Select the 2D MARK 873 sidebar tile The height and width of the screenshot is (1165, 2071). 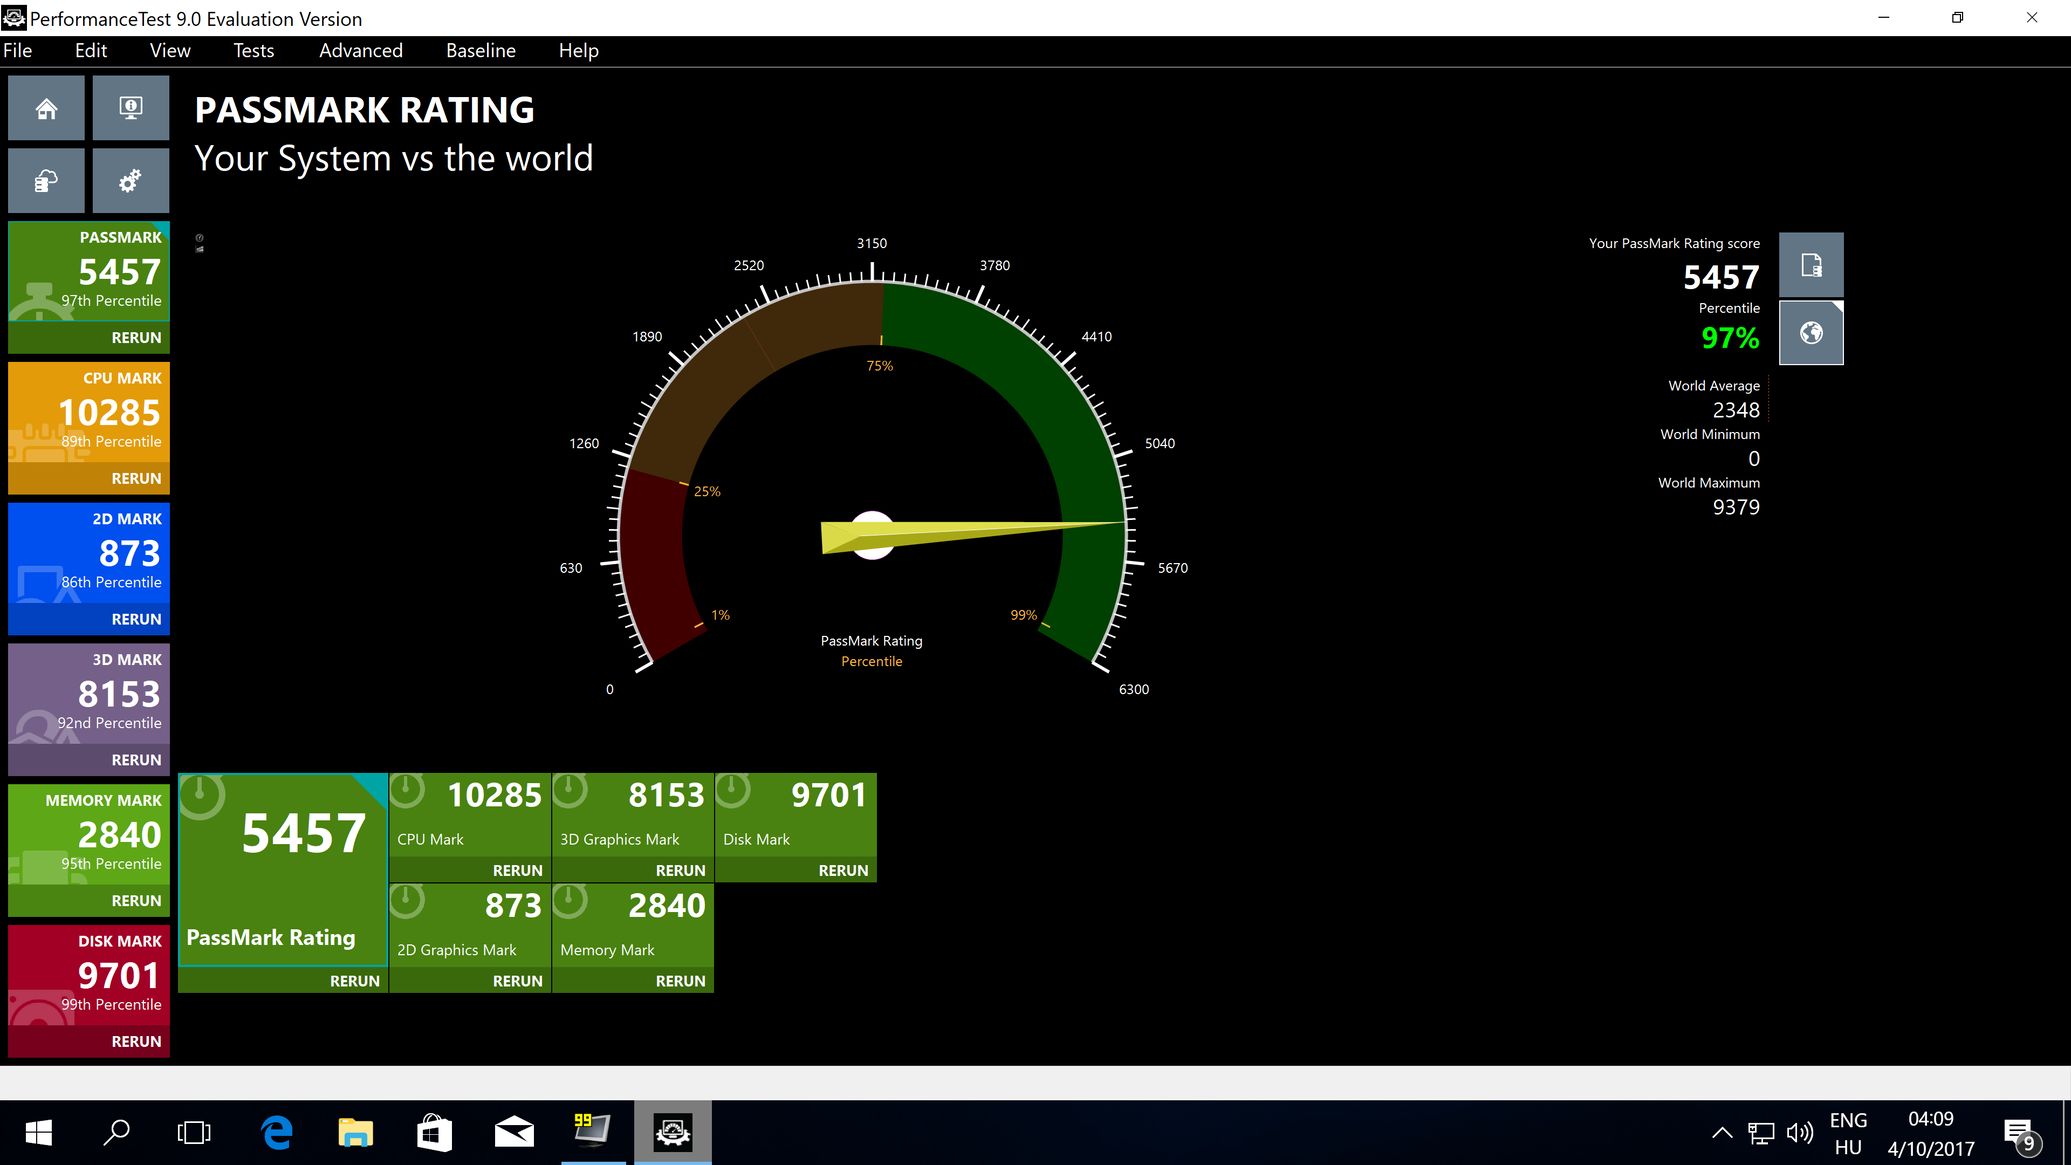[x=89, y=554]
